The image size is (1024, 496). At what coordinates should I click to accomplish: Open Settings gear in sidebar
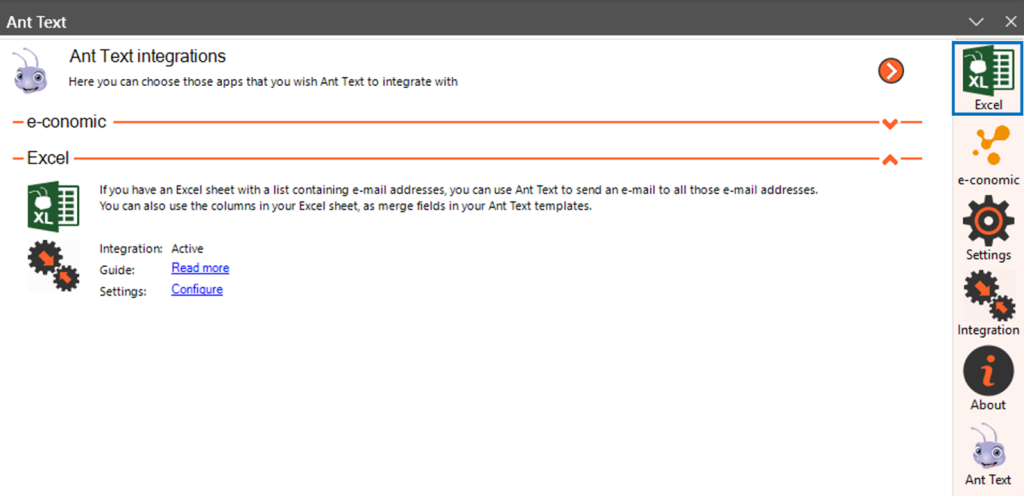coord(988,229)
